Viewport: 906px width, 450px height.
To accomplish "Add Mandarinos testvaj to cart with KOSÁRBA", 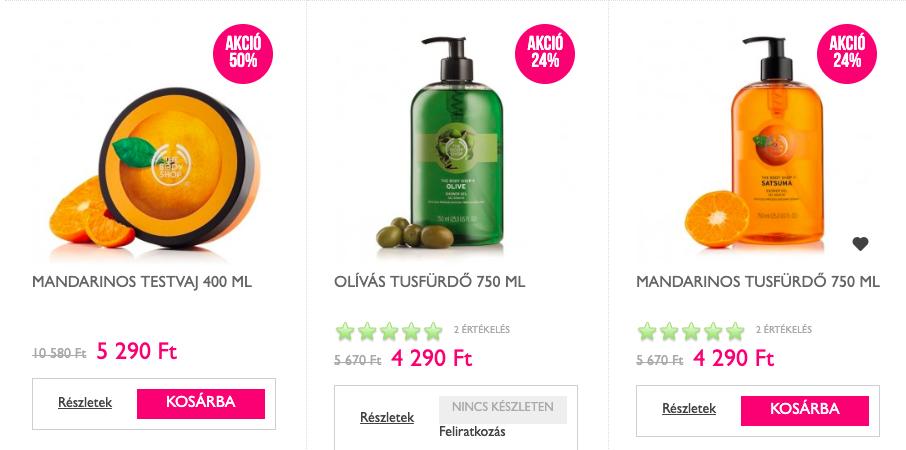I will tap(200, 403).
